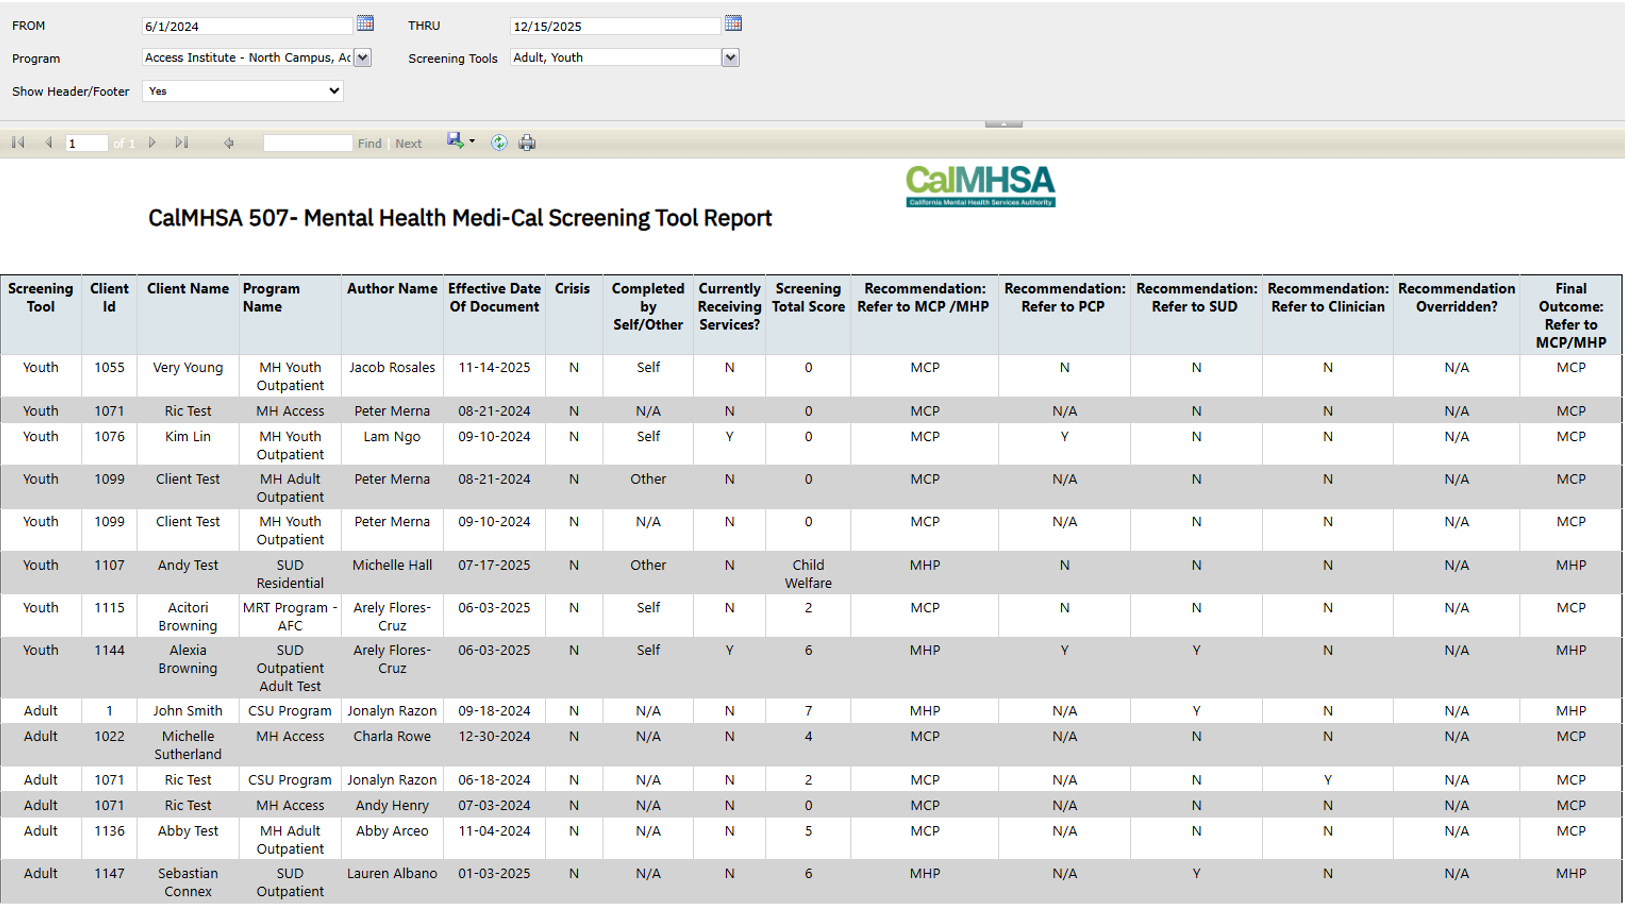Go to the next report page
Viewport: 1625px width, 907px height.
coord(152,143)
